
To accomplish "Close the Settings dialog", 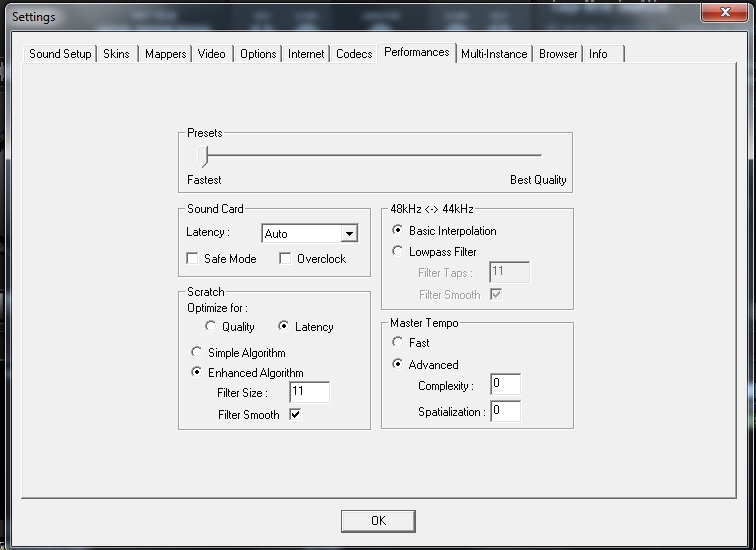I will (724, 12).
